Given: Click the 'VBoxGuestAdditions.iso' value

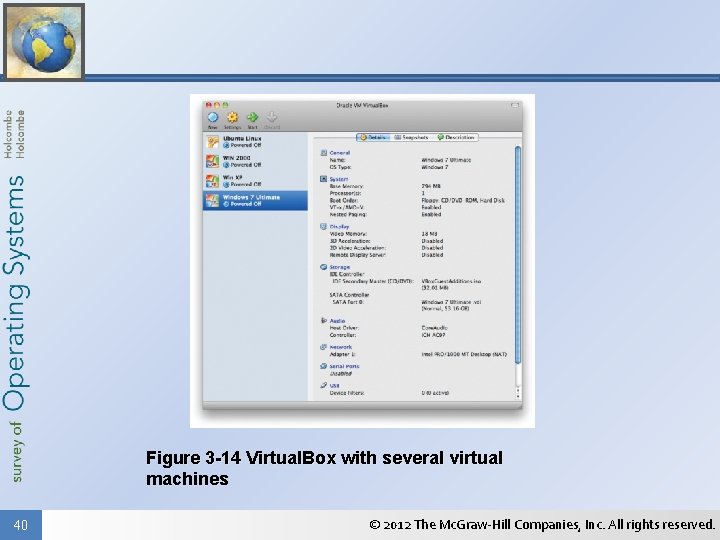Looking at the screenshot, I should [451, 281].
